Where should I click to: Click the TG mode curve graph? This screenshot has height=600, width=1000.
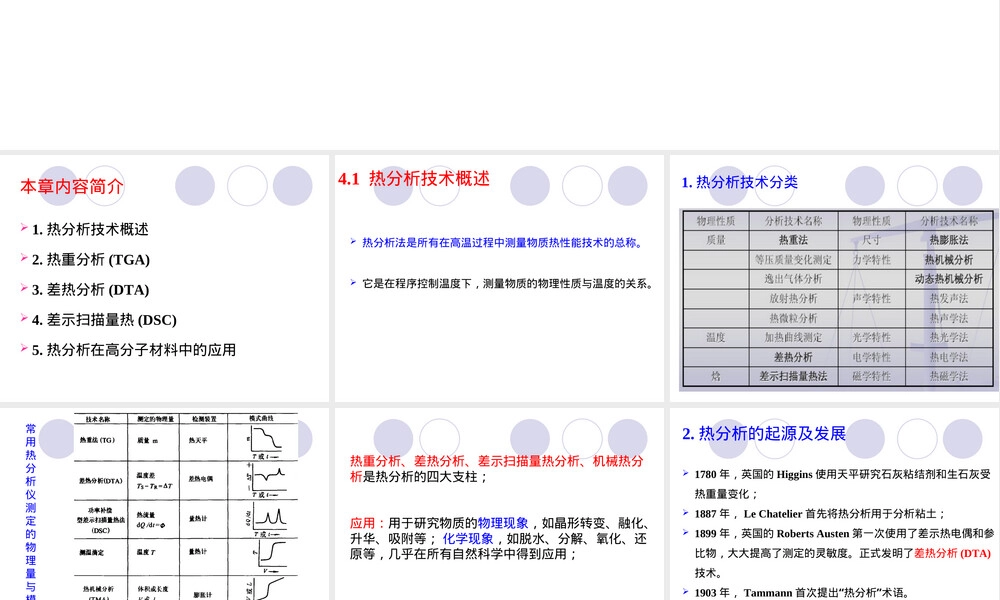265,441
